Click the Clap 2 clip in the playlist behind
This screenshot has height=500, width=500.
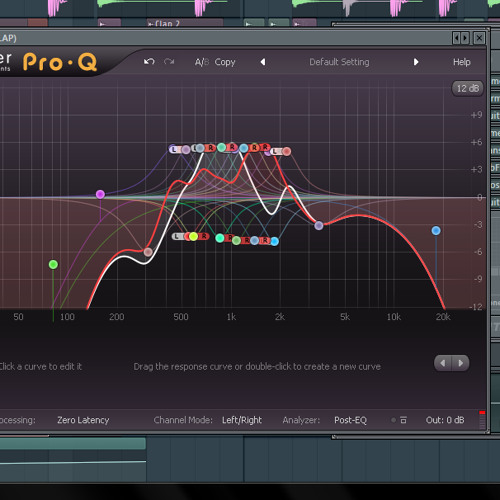(185, 23)
